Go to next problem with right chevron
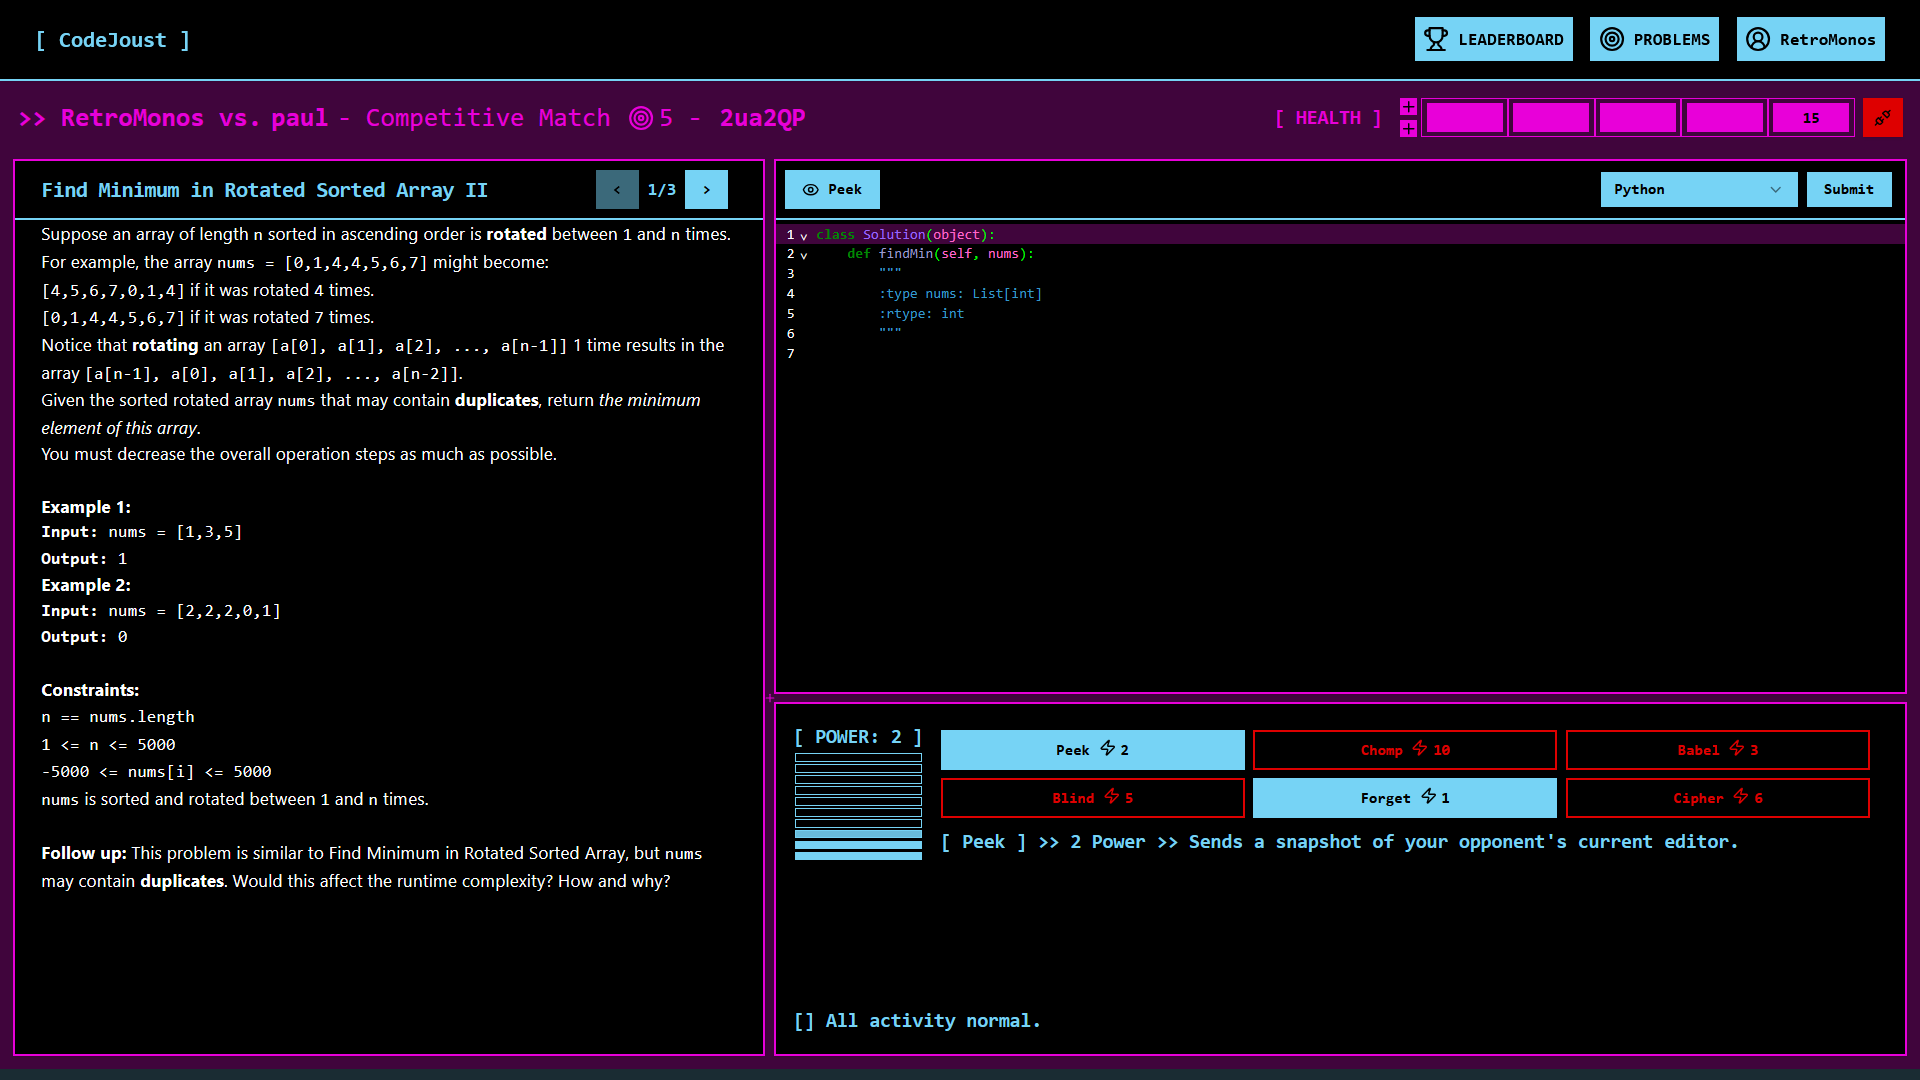This screenshot has width=1920, height=1080. point(706,189)
